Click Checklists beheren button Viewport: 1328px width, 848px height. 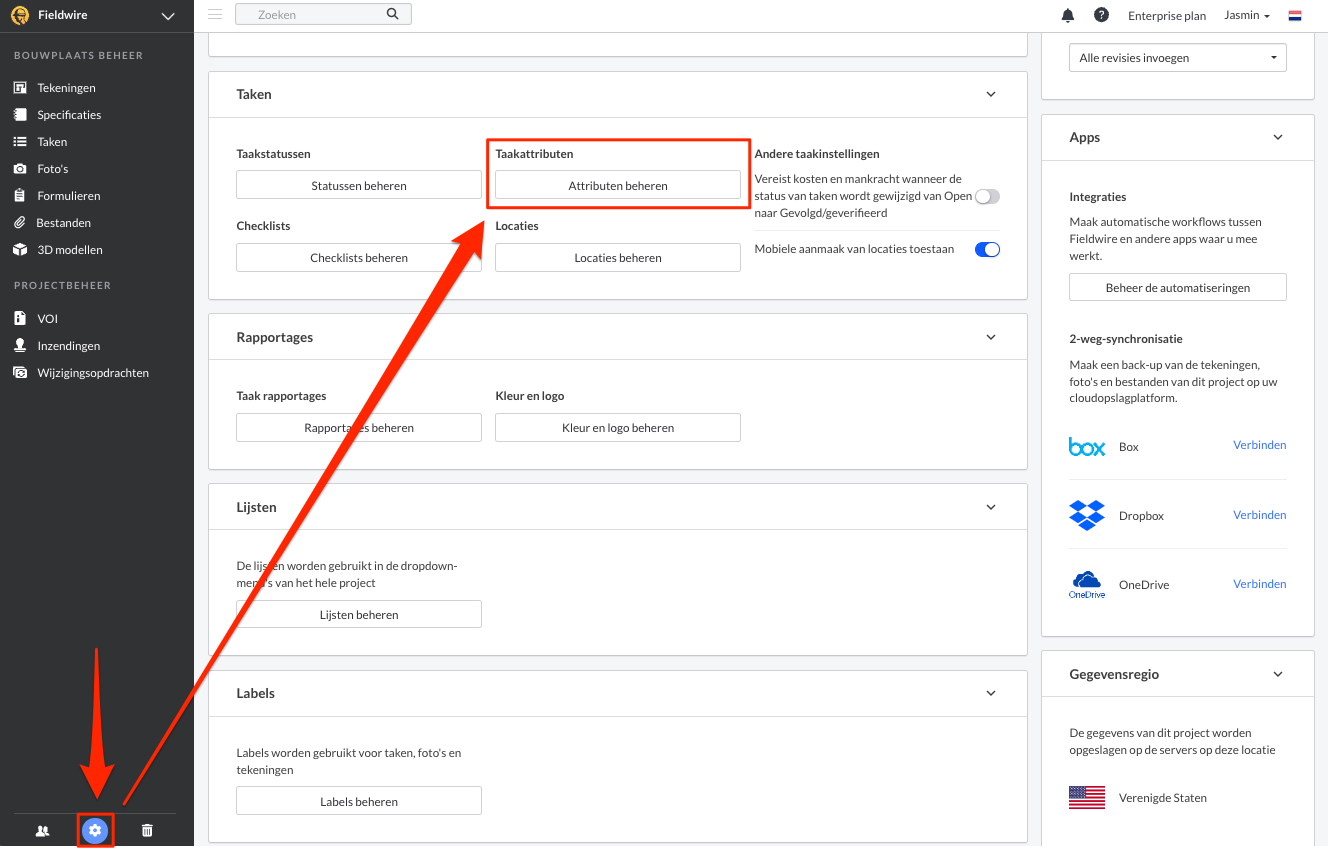359,257
